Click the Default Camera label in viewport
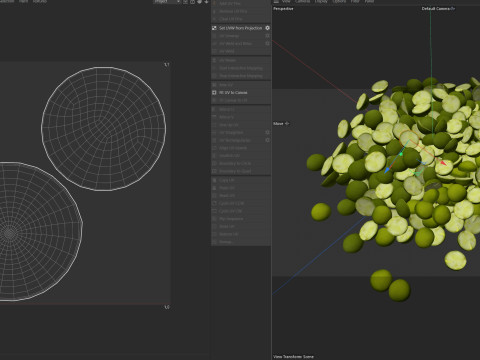480x360 pixels. [x=435, y=9]
